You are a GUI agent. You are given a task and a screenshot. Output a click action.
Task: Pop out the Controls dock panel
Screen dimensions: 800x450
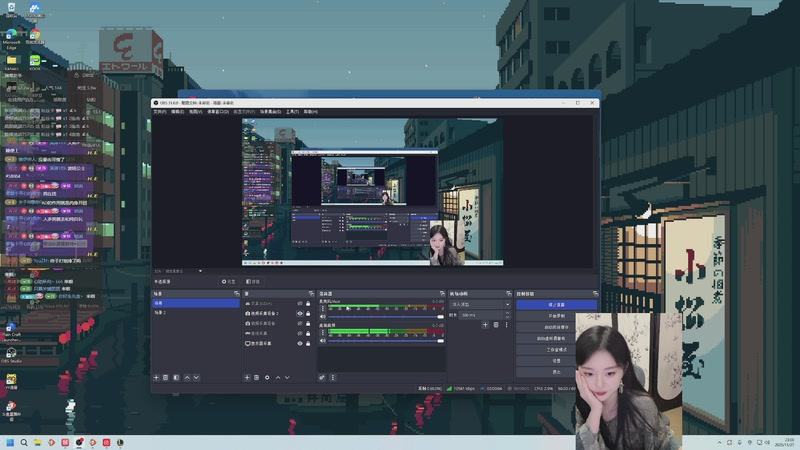(595, 294)
